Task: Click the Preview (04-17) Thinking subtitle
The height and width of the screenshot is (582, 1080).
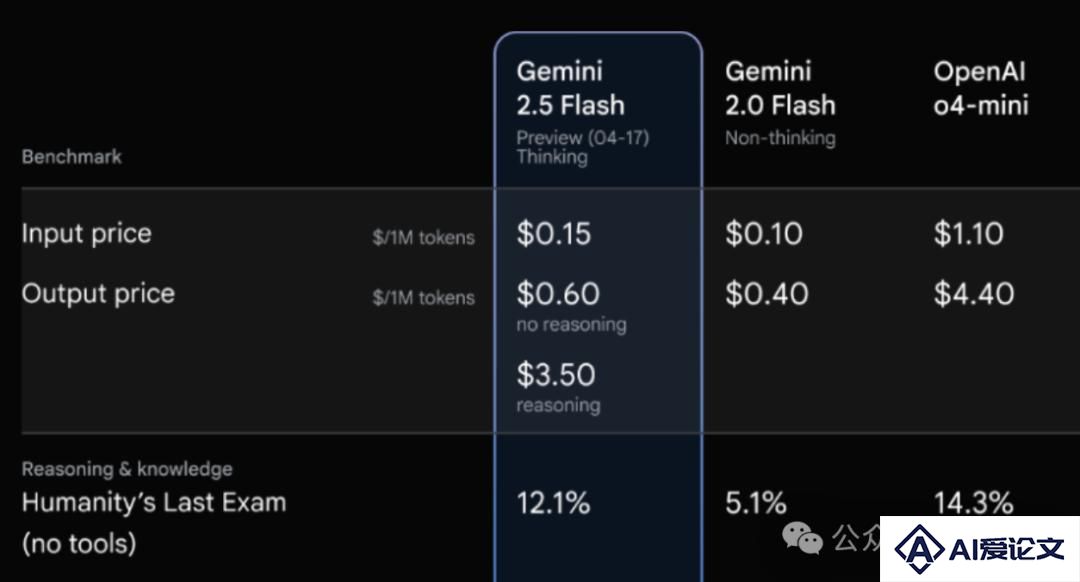Action: 583,147
